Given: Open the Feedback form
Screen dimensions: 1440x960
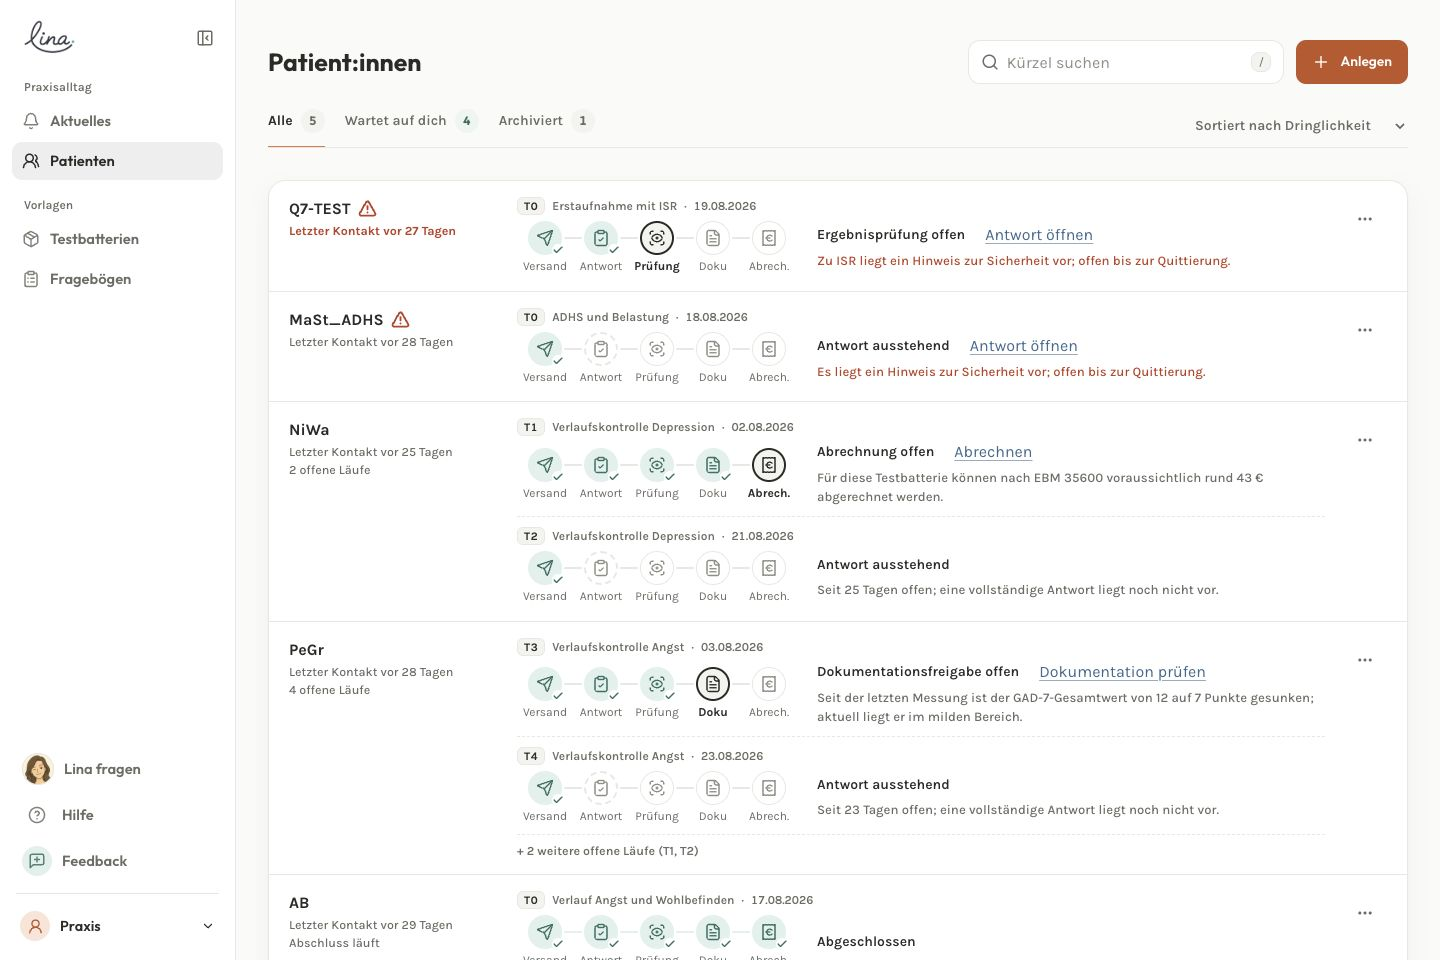Looking at the screenshot, I should point(117,861).
